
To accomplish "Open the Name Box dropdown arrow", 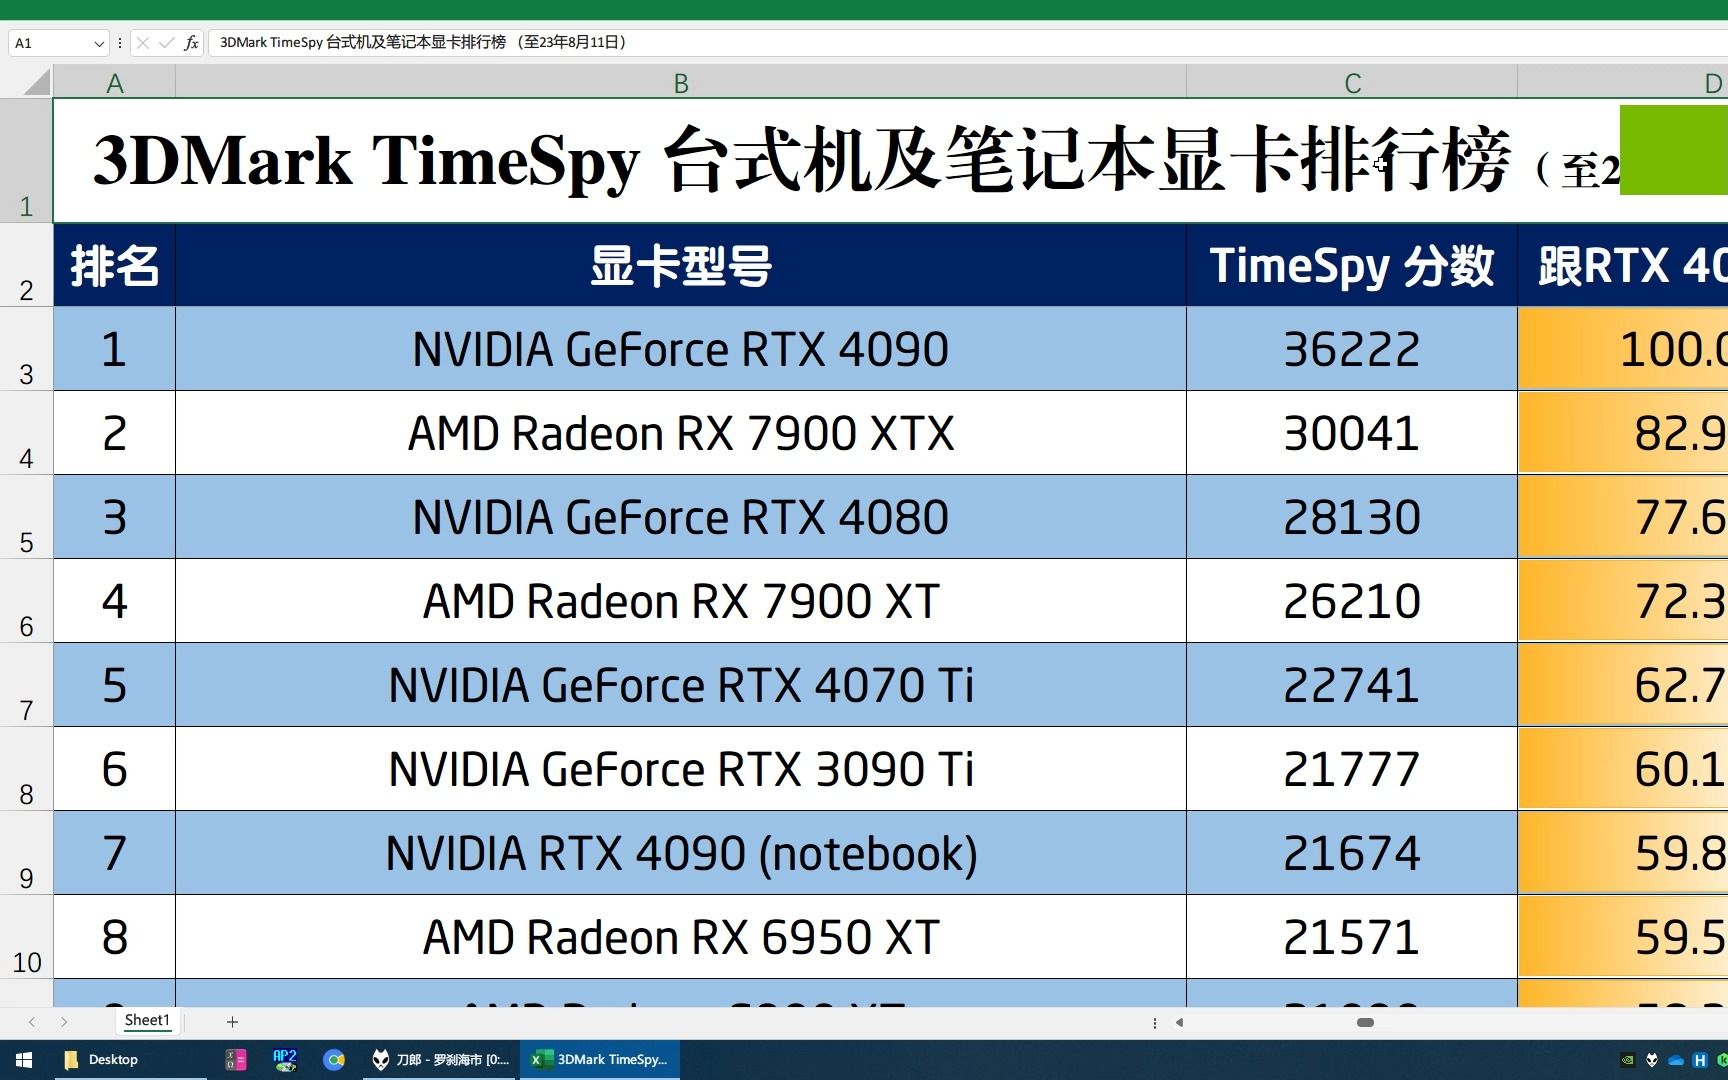I will [x=98, y=43].
